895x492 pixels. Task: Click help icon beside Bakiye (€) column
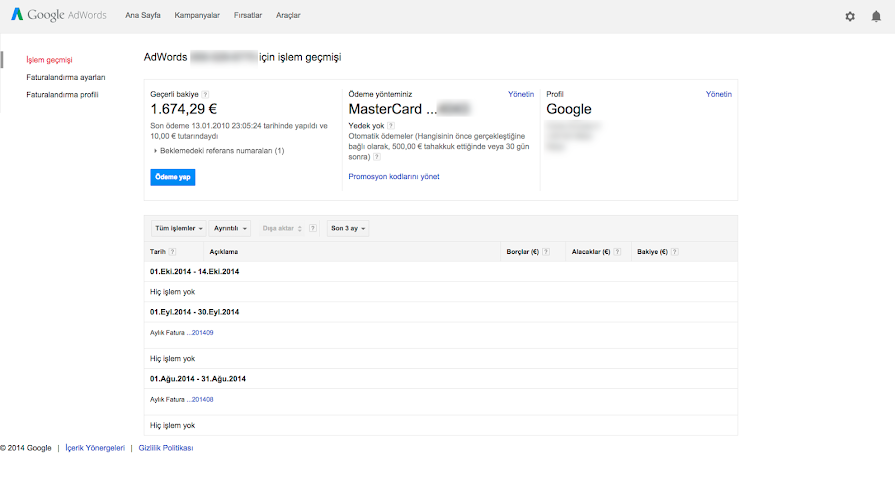(677, 252)
